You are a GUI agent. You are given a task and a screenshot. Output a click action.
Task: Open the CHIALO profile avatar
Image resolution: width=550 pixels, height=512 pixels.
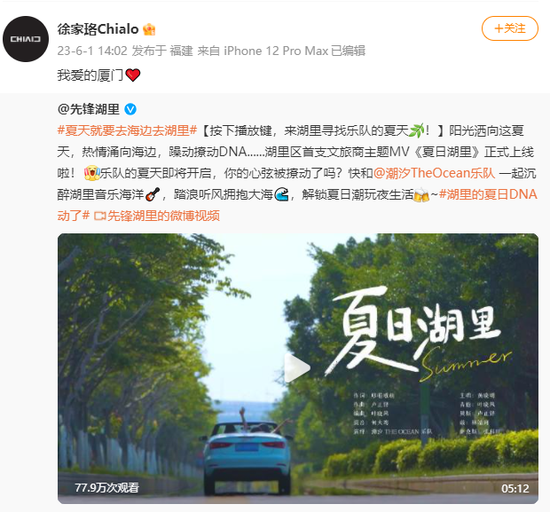26,39
